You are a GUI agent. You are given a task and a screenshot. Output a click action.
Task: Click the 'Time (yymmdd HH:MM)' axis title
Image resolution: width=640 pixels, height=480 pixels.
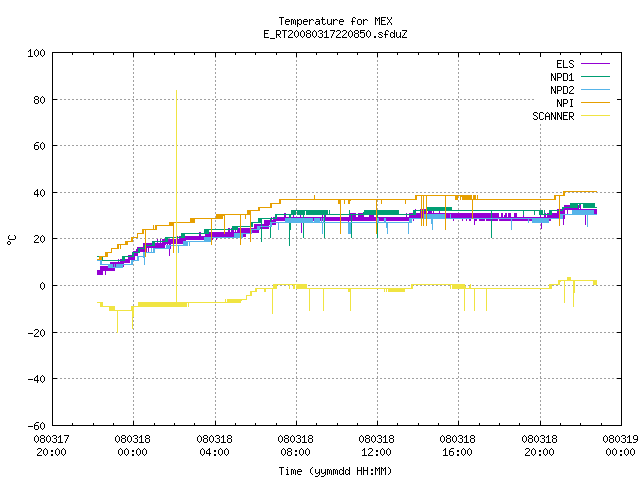tap(336, 471)
